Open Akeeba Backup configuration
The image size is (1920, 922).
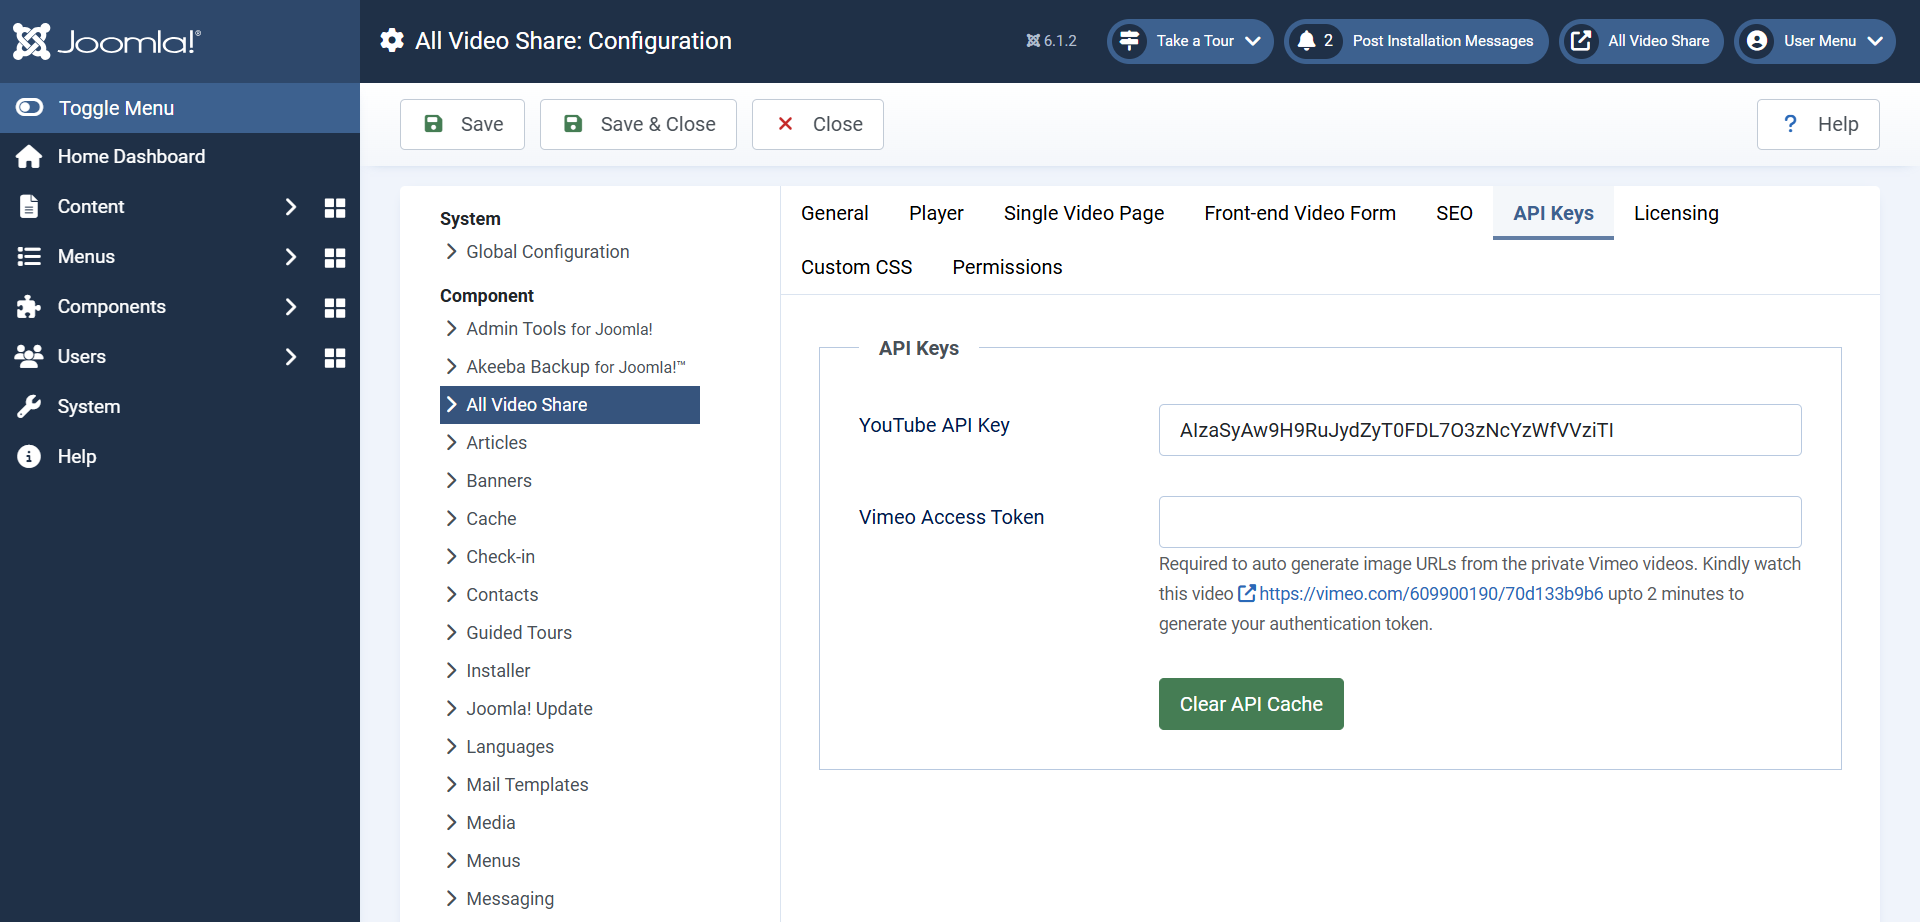coord(575,367)
